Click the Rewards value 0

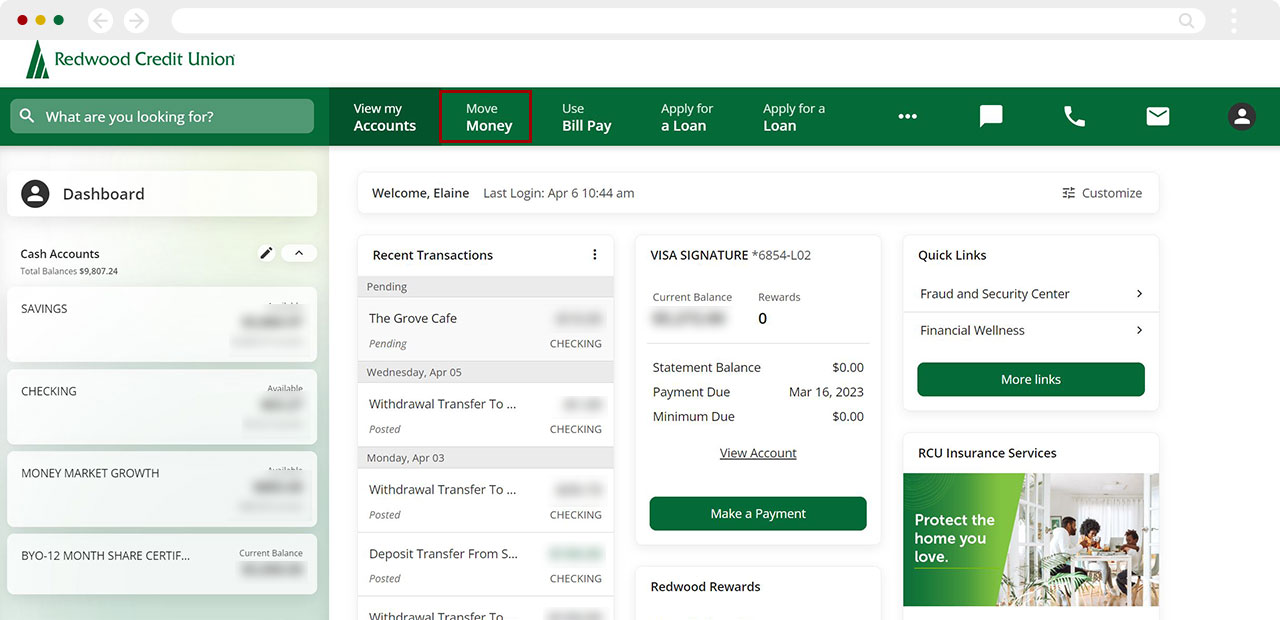(x=763, y=318)
